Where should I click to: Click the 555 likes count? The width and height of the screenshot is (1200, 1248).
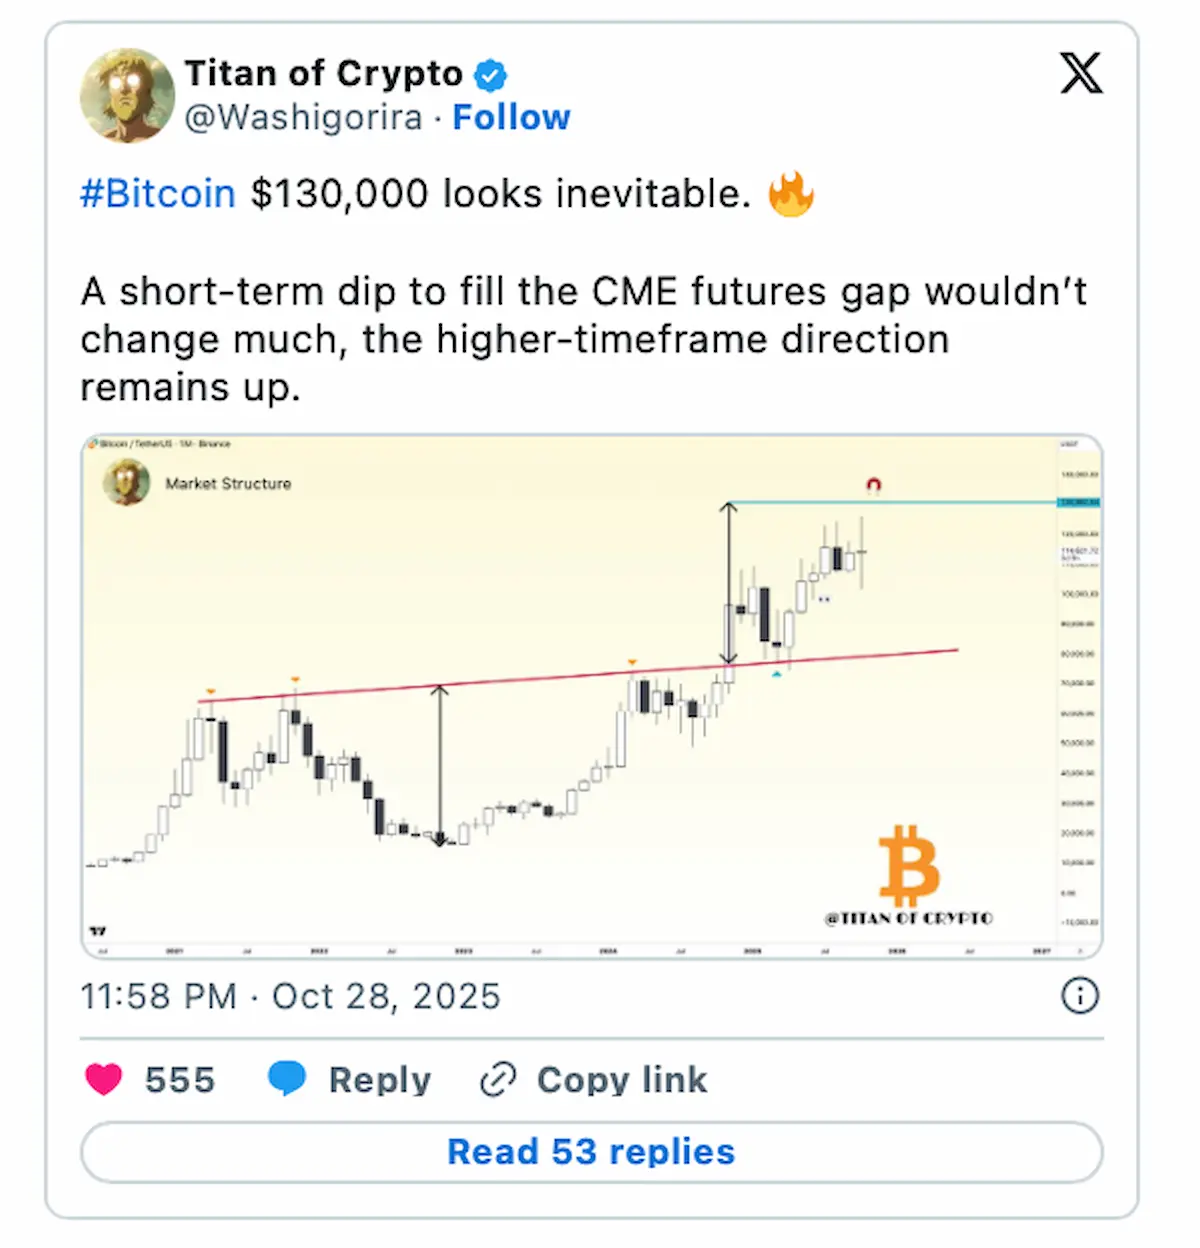coord(180,1080)
